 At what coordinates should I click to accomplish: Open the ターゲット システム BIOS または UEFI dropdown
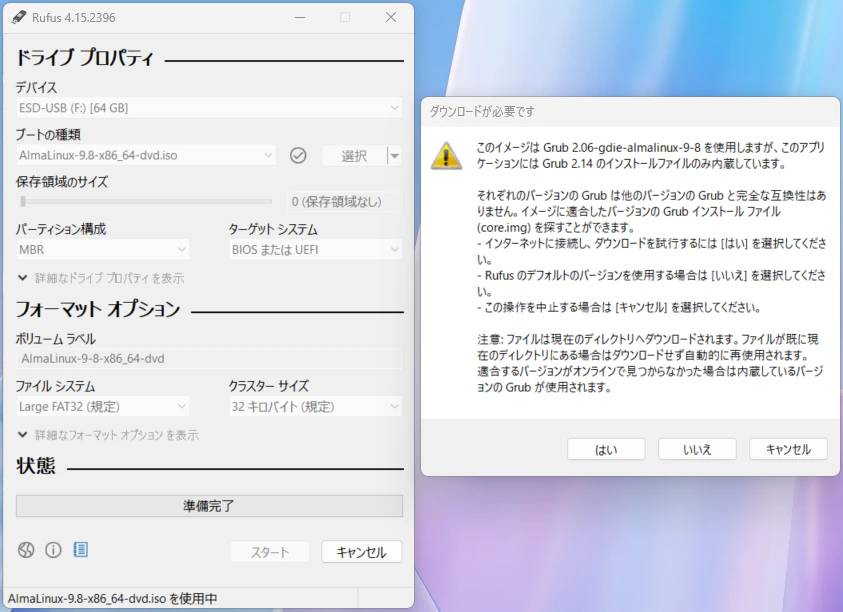315,250
